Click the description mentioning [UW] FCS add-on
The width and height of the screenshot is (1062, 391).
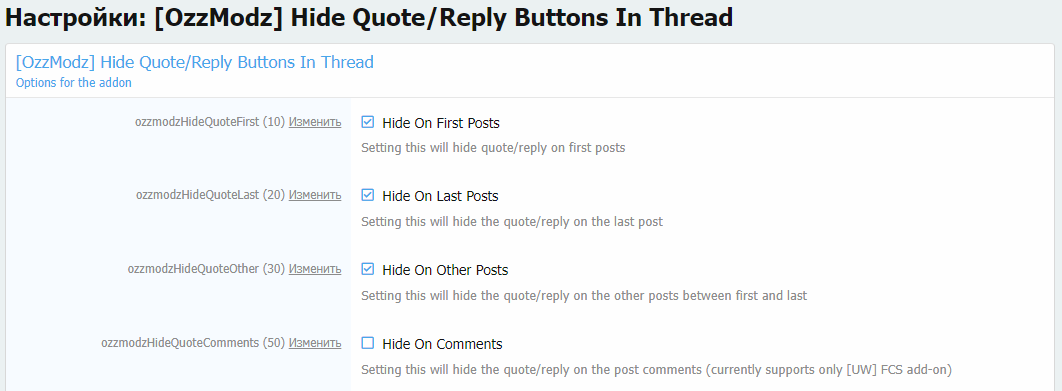coord(656,370)
